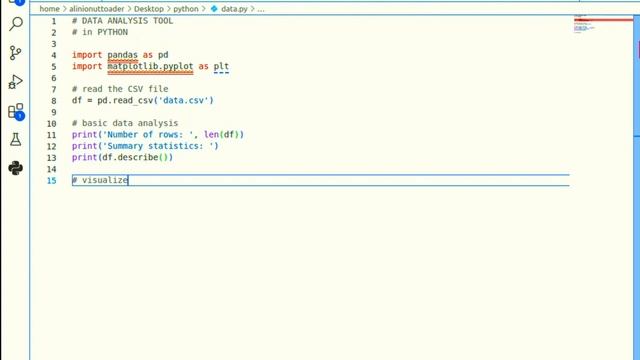
Task: Open the Extensions view
Action: [x=16, y=111]
